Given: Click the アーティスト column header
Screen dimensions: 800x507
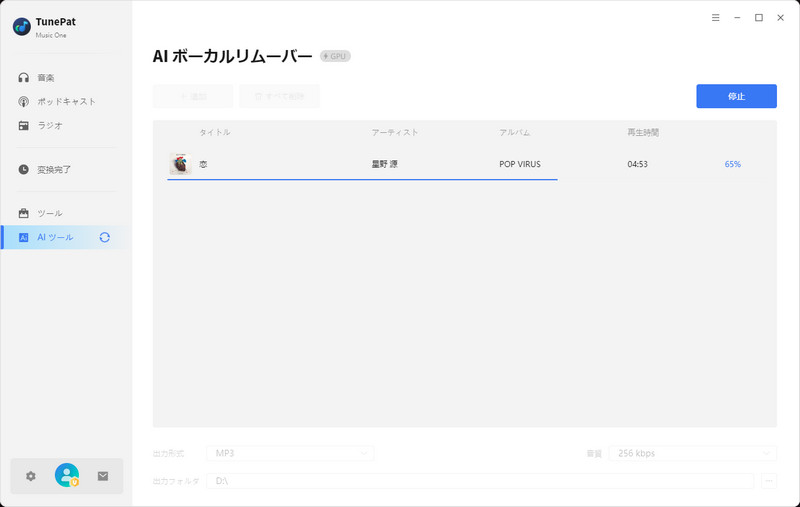Looking at the screenshot, I should tap(395, 133).
